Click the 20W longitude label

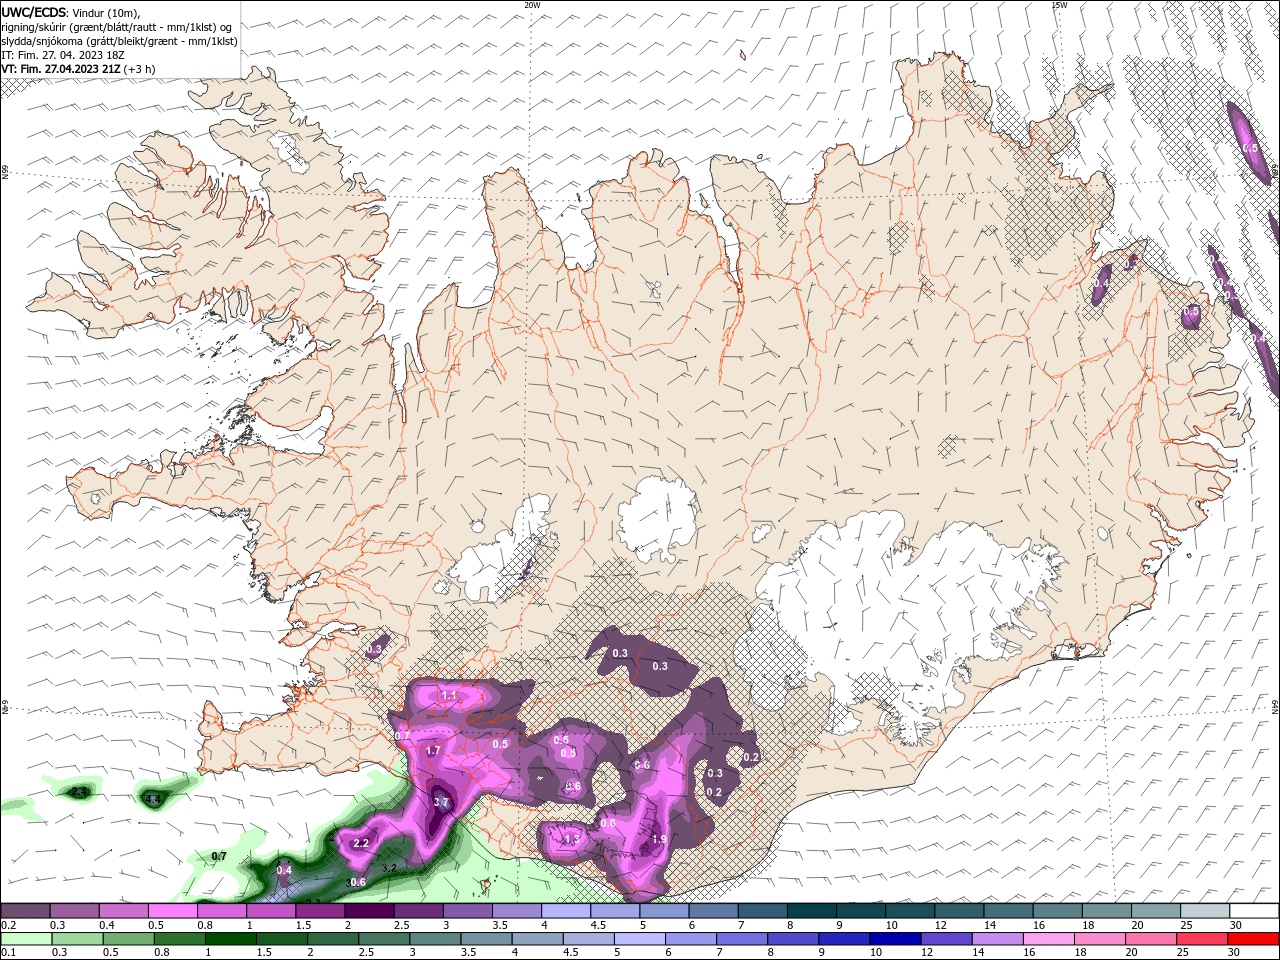(x=532, y=5)
